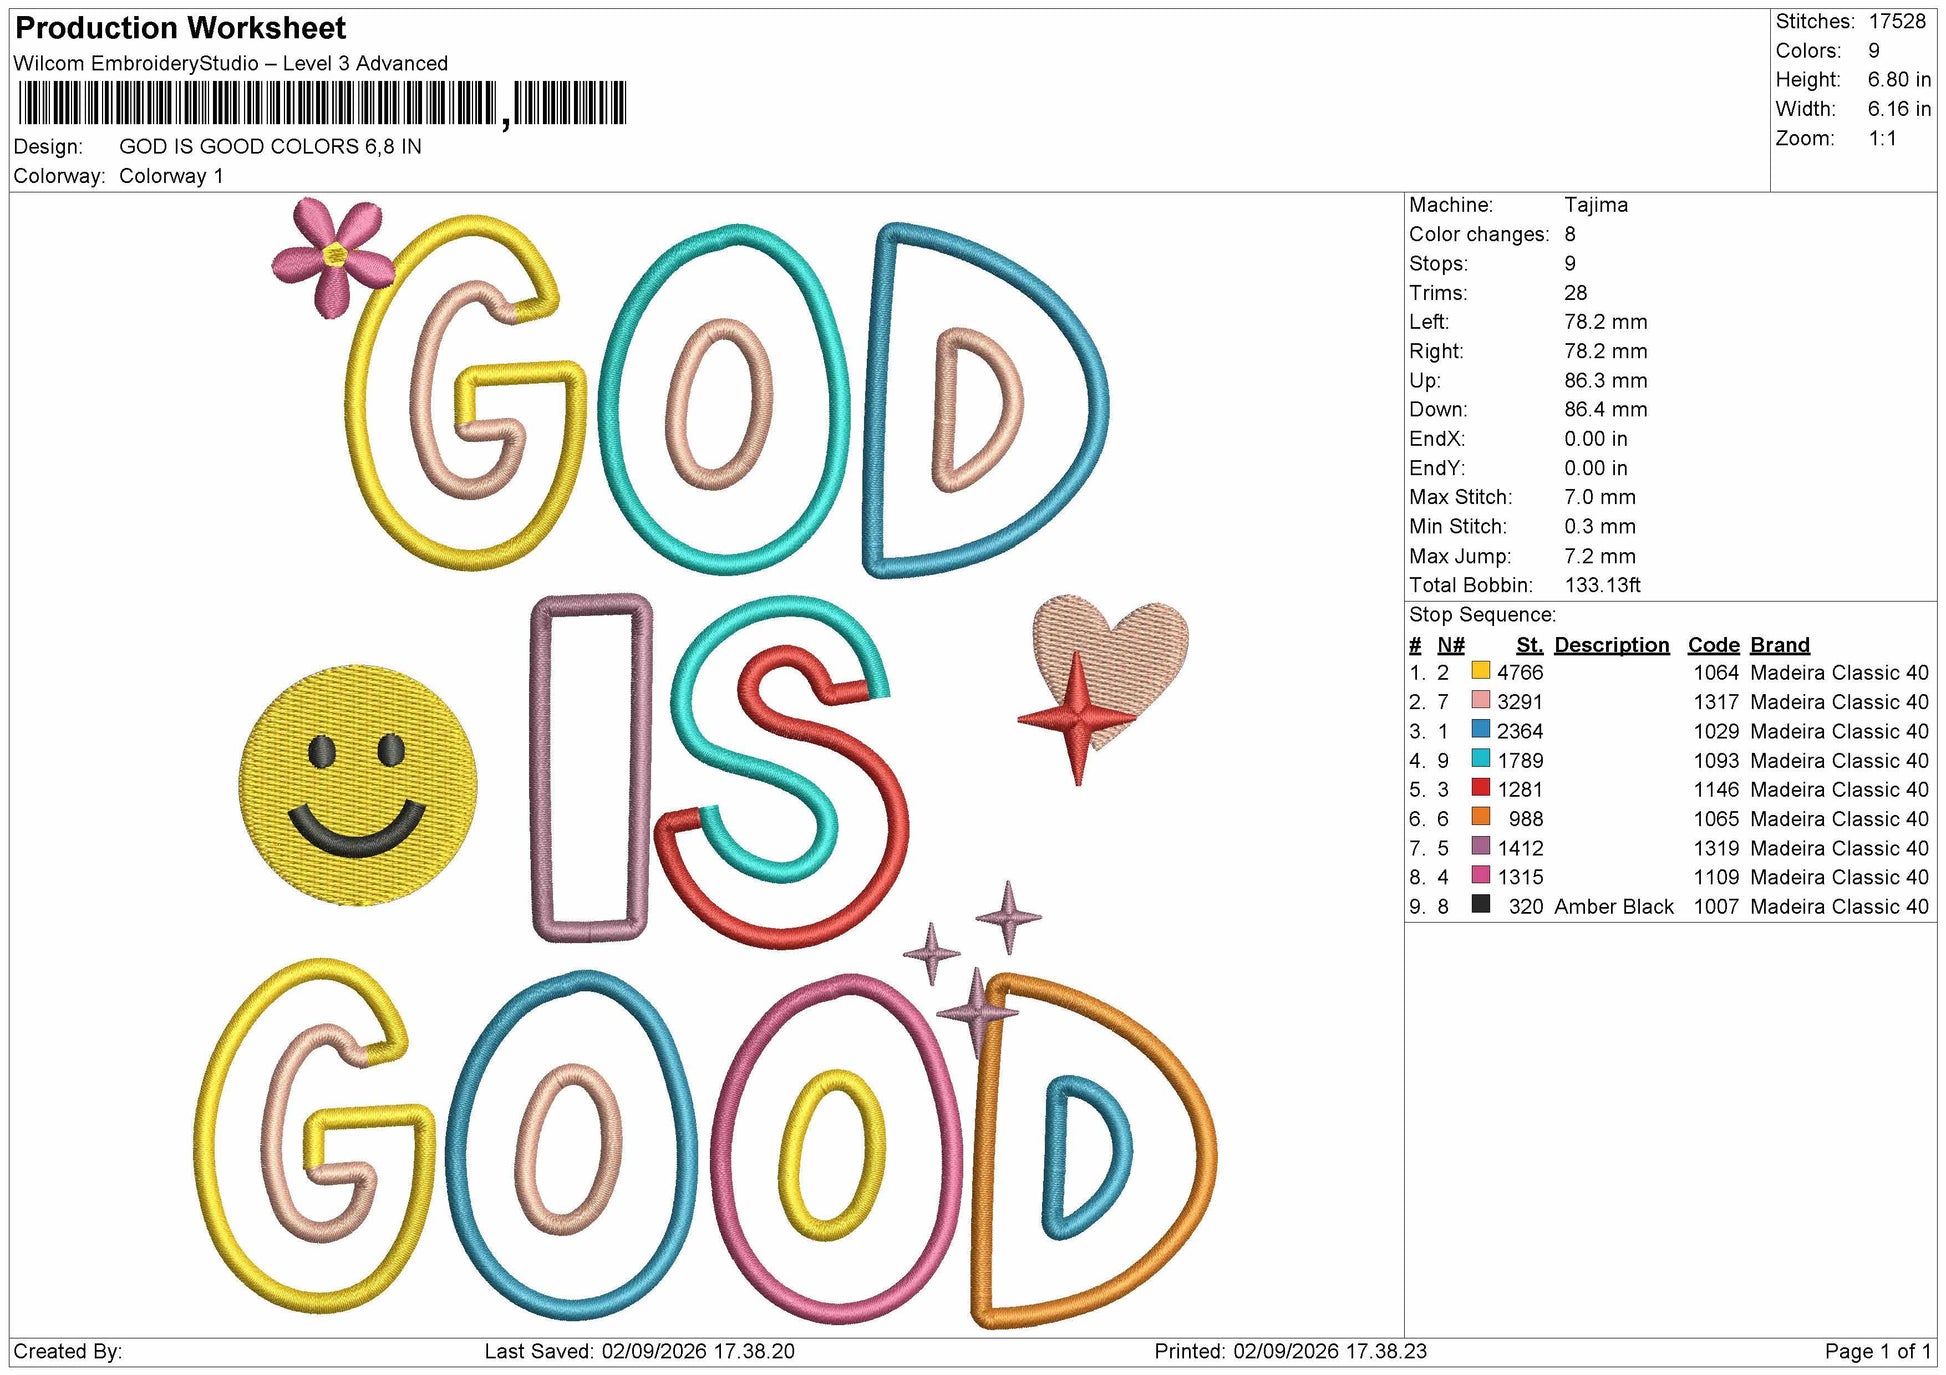This screenshot has width=1946, height=1375.
Task: Click the red four-point star
Action: (1077, 718)
